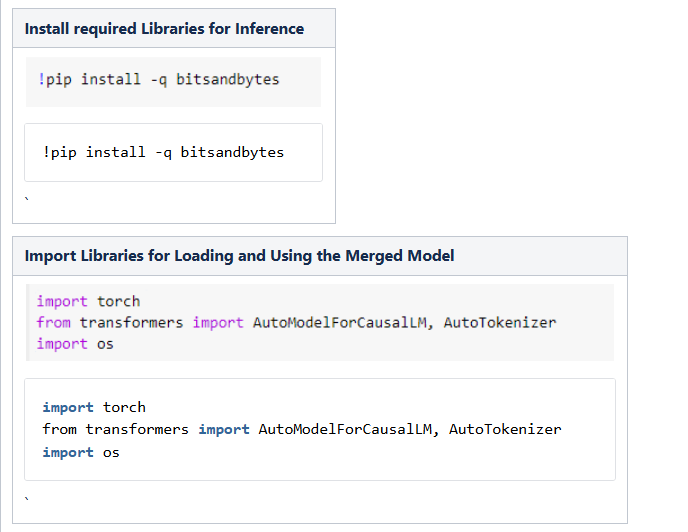Click "from transformers import" line in white box
This screenshot has height=532, width=688.
[302, 429]
